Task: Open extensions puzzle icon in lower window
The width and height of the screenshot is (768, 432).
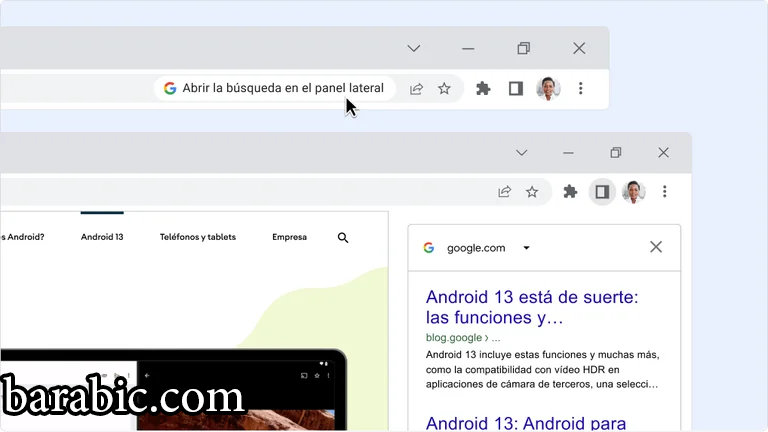Action: 571,191
